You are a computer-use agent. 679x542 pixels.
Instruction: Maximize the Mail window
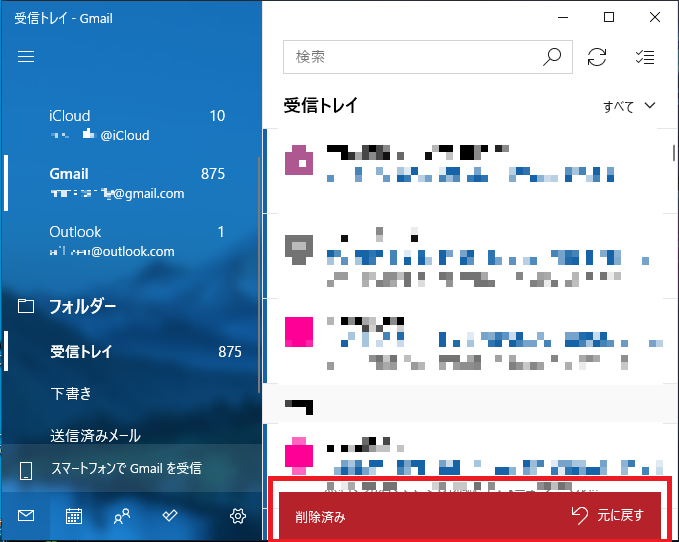[609, 17]
